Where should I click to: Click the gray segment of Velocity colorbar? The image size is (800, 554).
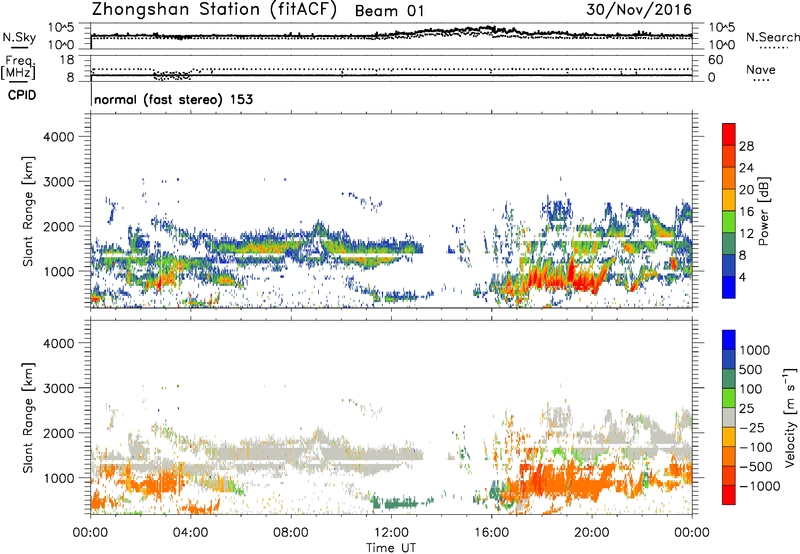pos(729,418)
